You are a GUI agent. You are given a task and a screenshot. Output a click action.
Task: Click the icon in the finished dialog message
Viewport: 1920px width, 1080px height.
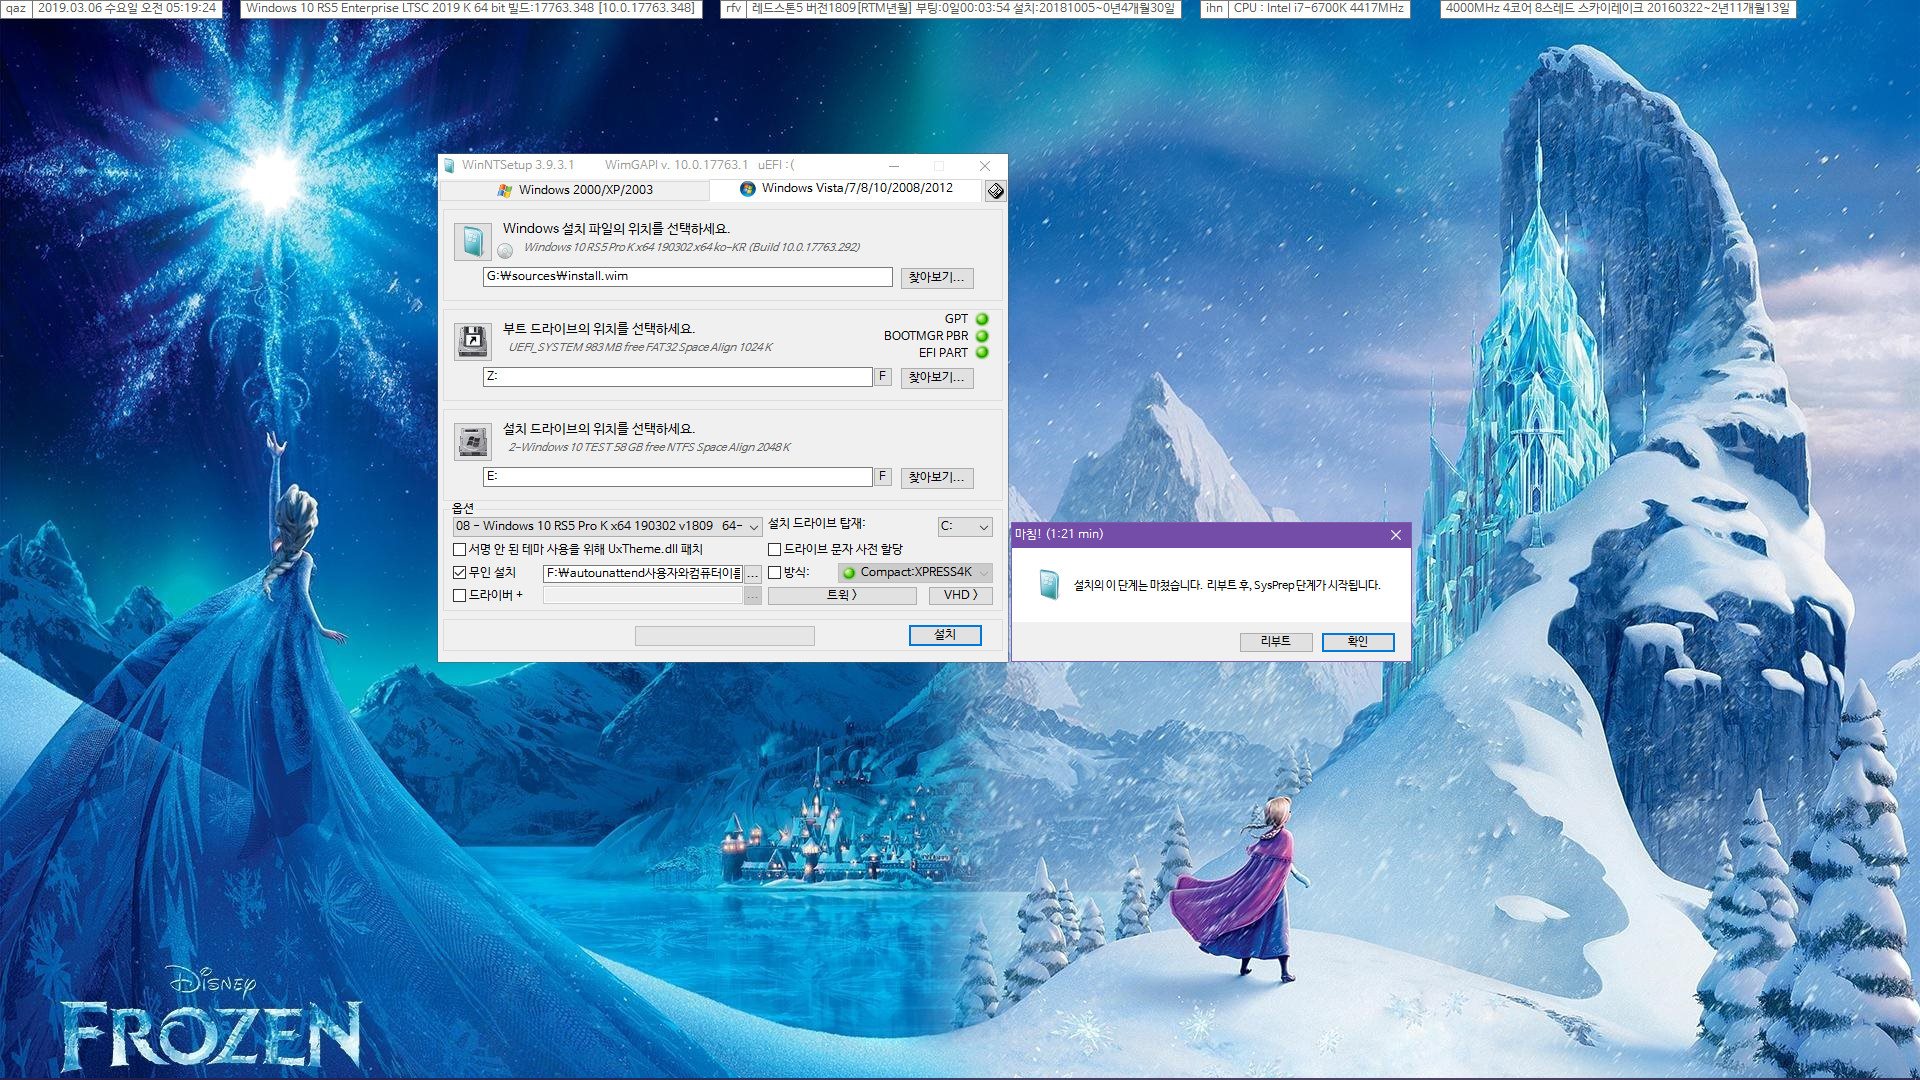coord(1048,585)
